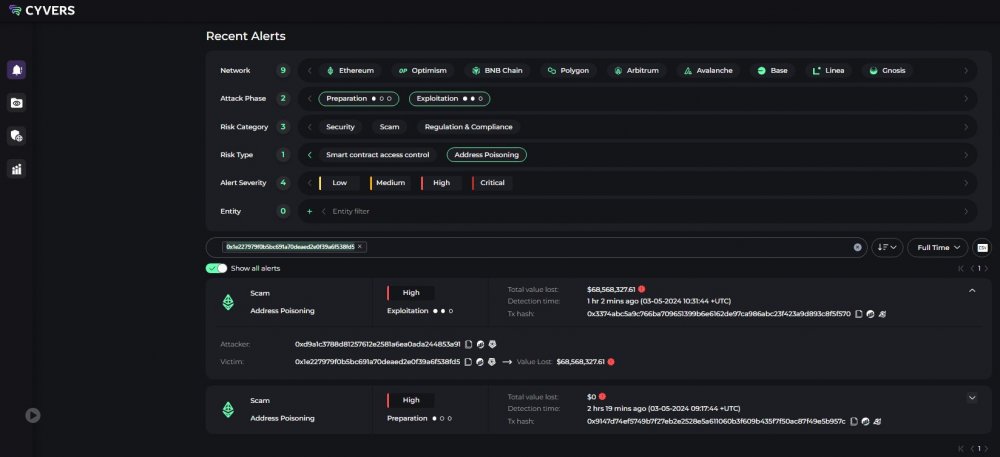
Task: Clear the search field with X icon
Action: (857, 247)
